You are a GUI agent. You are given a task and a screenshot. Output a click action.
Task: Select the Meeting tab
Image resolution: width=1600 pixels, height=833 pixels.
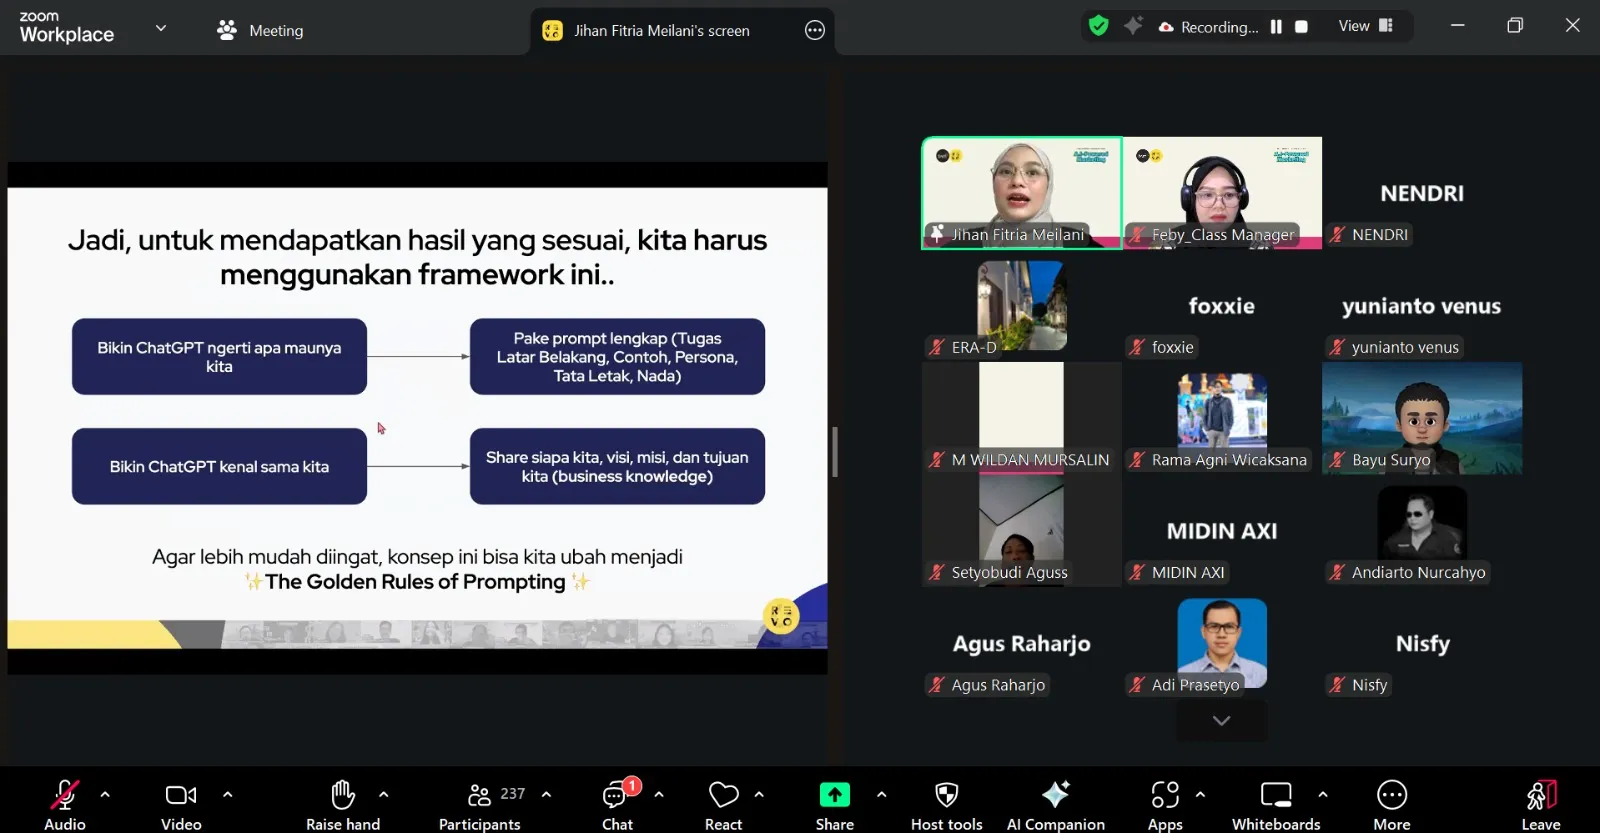point(260,31)
